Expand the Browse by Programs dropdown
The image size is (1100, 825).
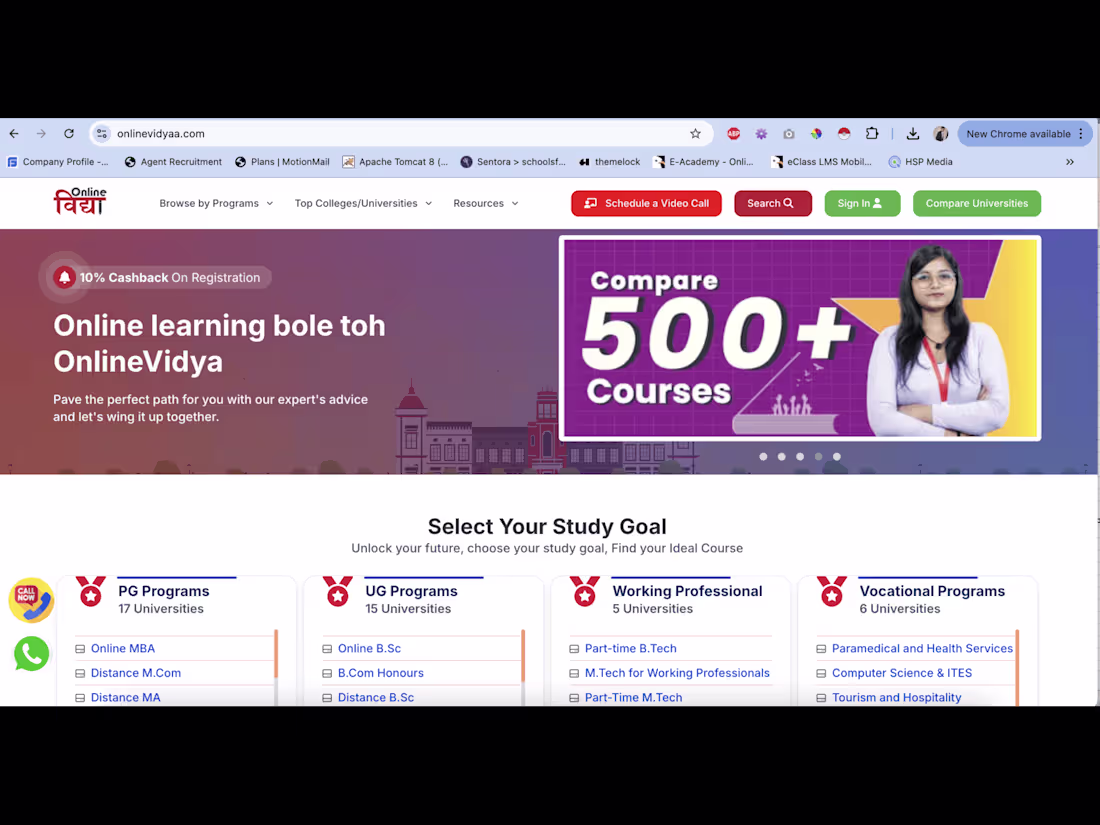[215, 203]
